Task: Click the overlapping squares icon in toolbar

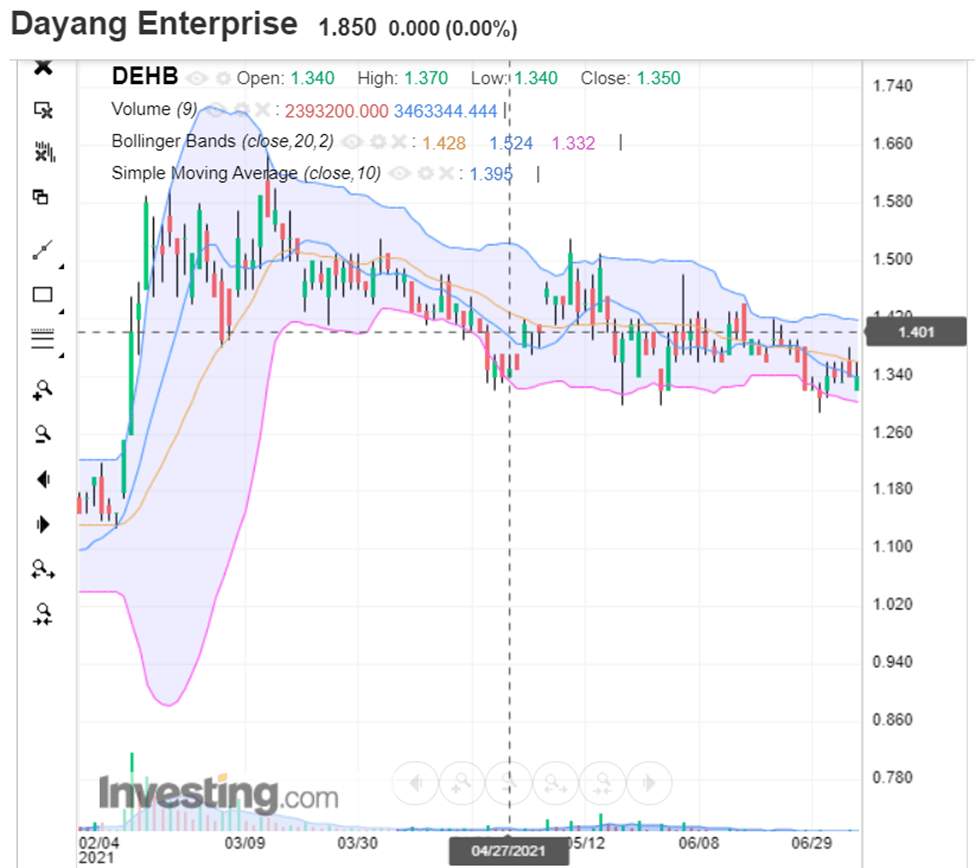Action: [x=41, y=197]
